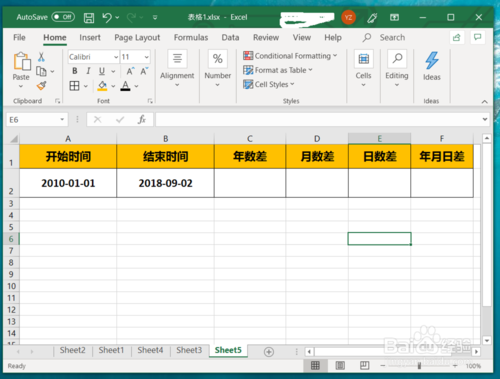Switch to the Sheet3 tab

coord(189,350)
